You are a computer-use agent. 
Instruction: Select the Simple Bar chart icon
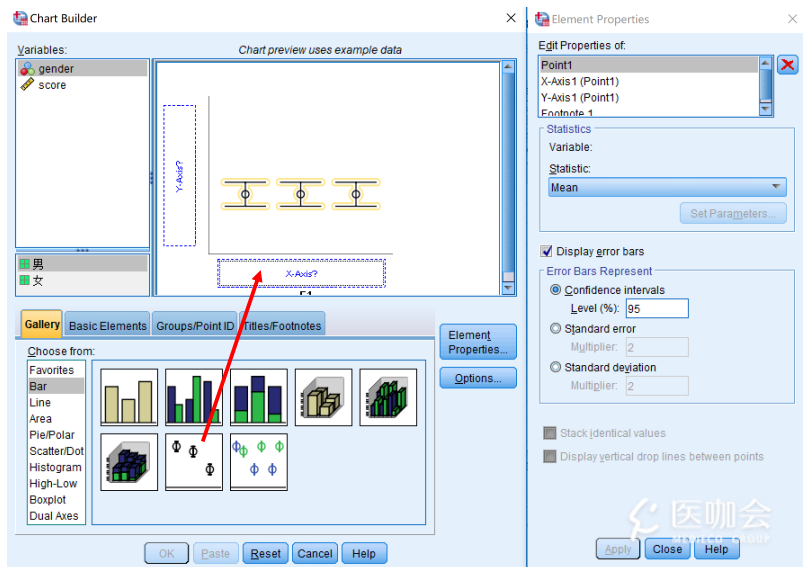click(x=129, y=397)
